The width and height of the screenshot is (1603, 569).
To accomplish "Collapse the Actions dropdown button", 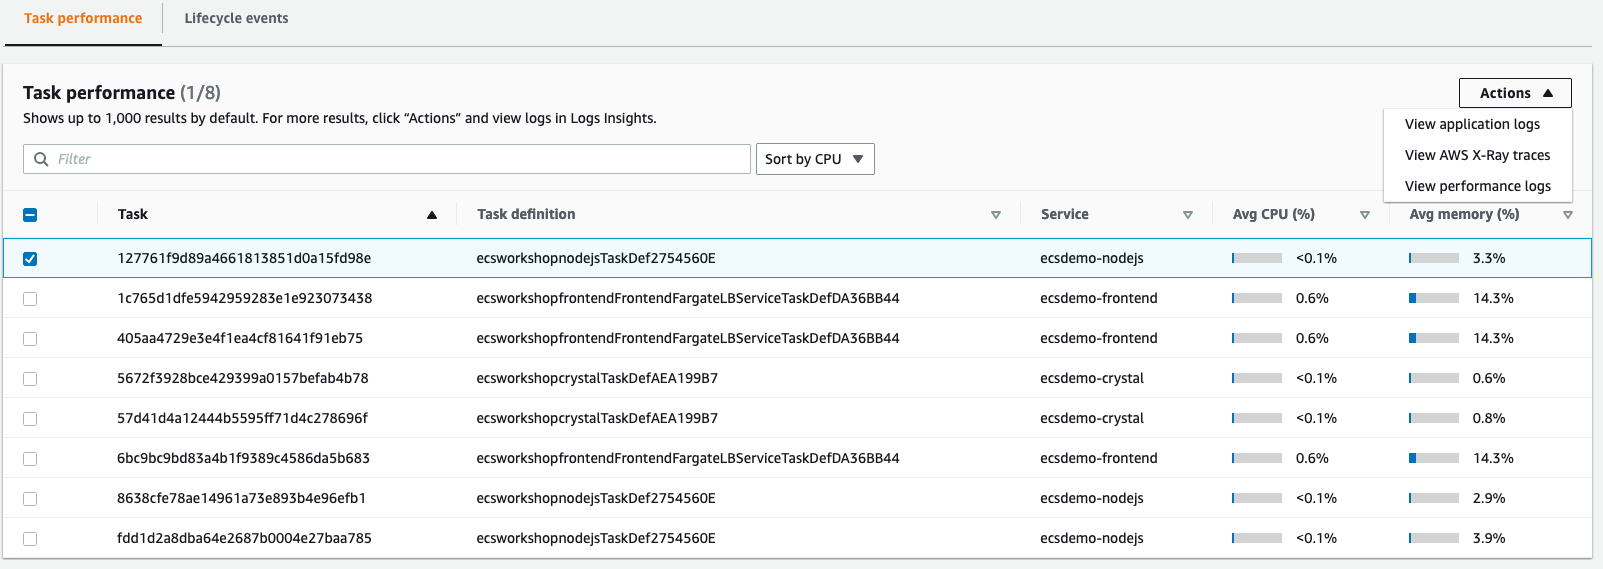I will pyautogui.click(x=1515, y=93).
